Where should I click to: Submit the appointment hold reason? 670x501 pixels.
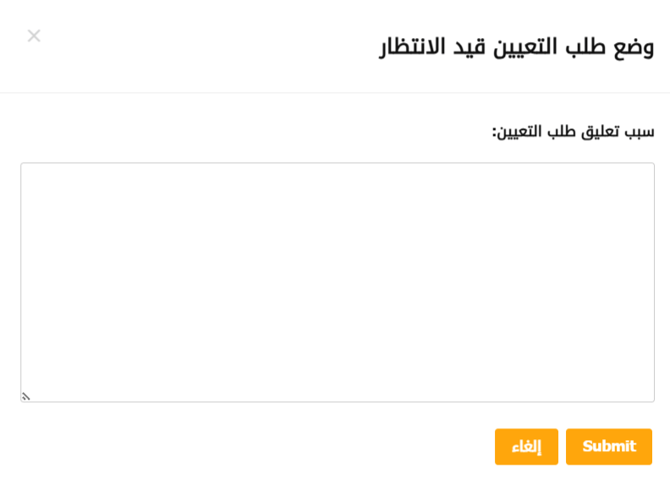tap(609, 447)
